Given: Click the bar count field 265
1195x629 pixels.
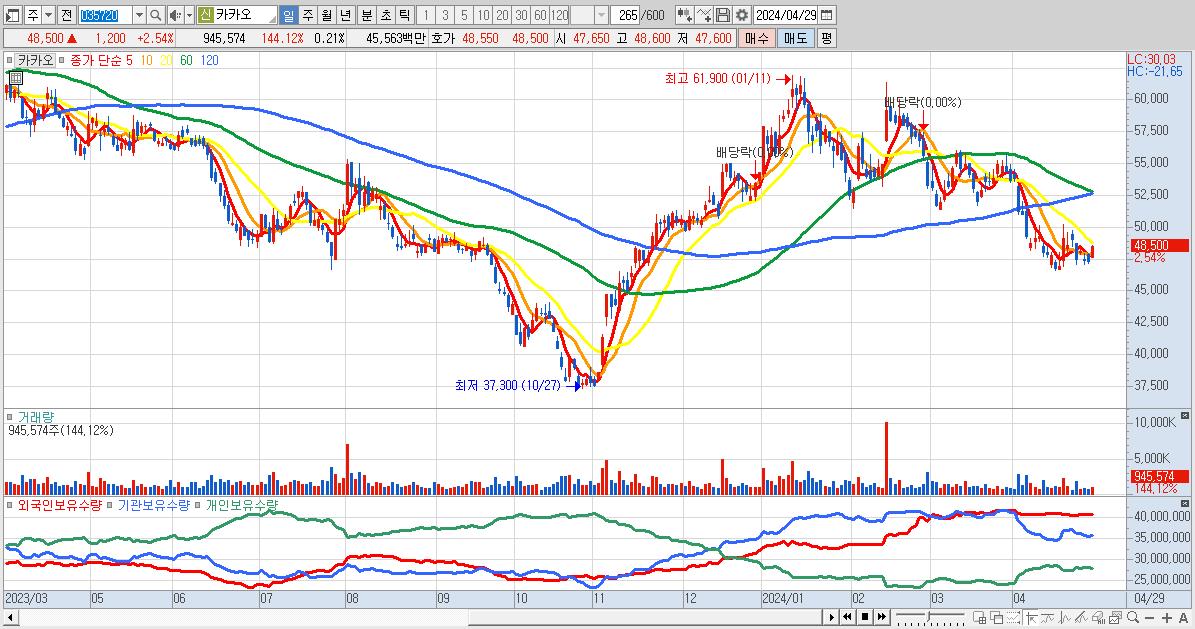Looking at the screenshot, I should 626,15.
